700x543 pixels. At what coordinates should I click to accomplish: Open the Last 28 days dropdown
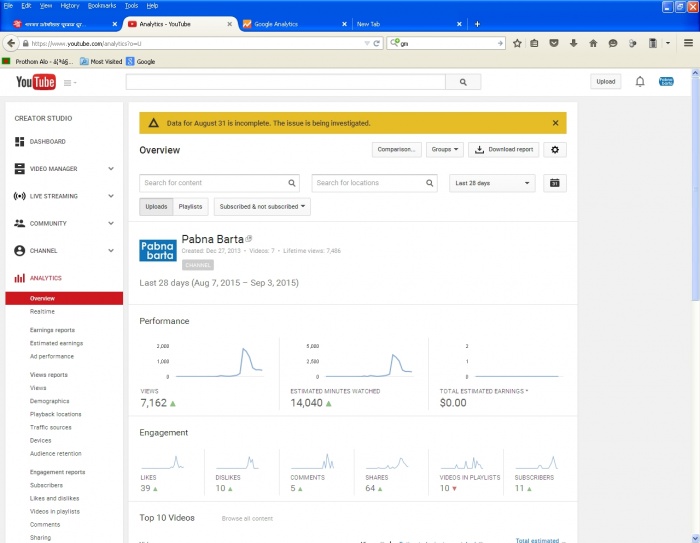pos(492,183)
